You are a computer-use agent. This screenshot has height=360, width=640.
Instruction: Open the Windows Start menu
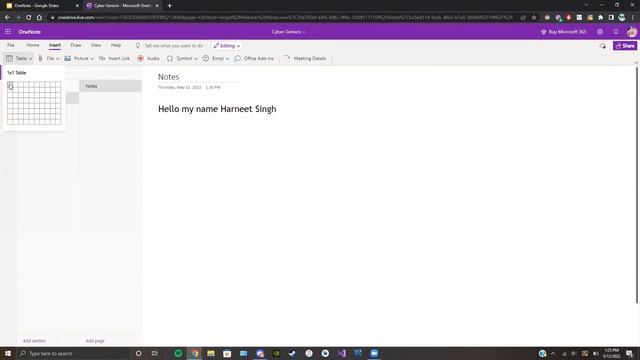pos(8,353)
